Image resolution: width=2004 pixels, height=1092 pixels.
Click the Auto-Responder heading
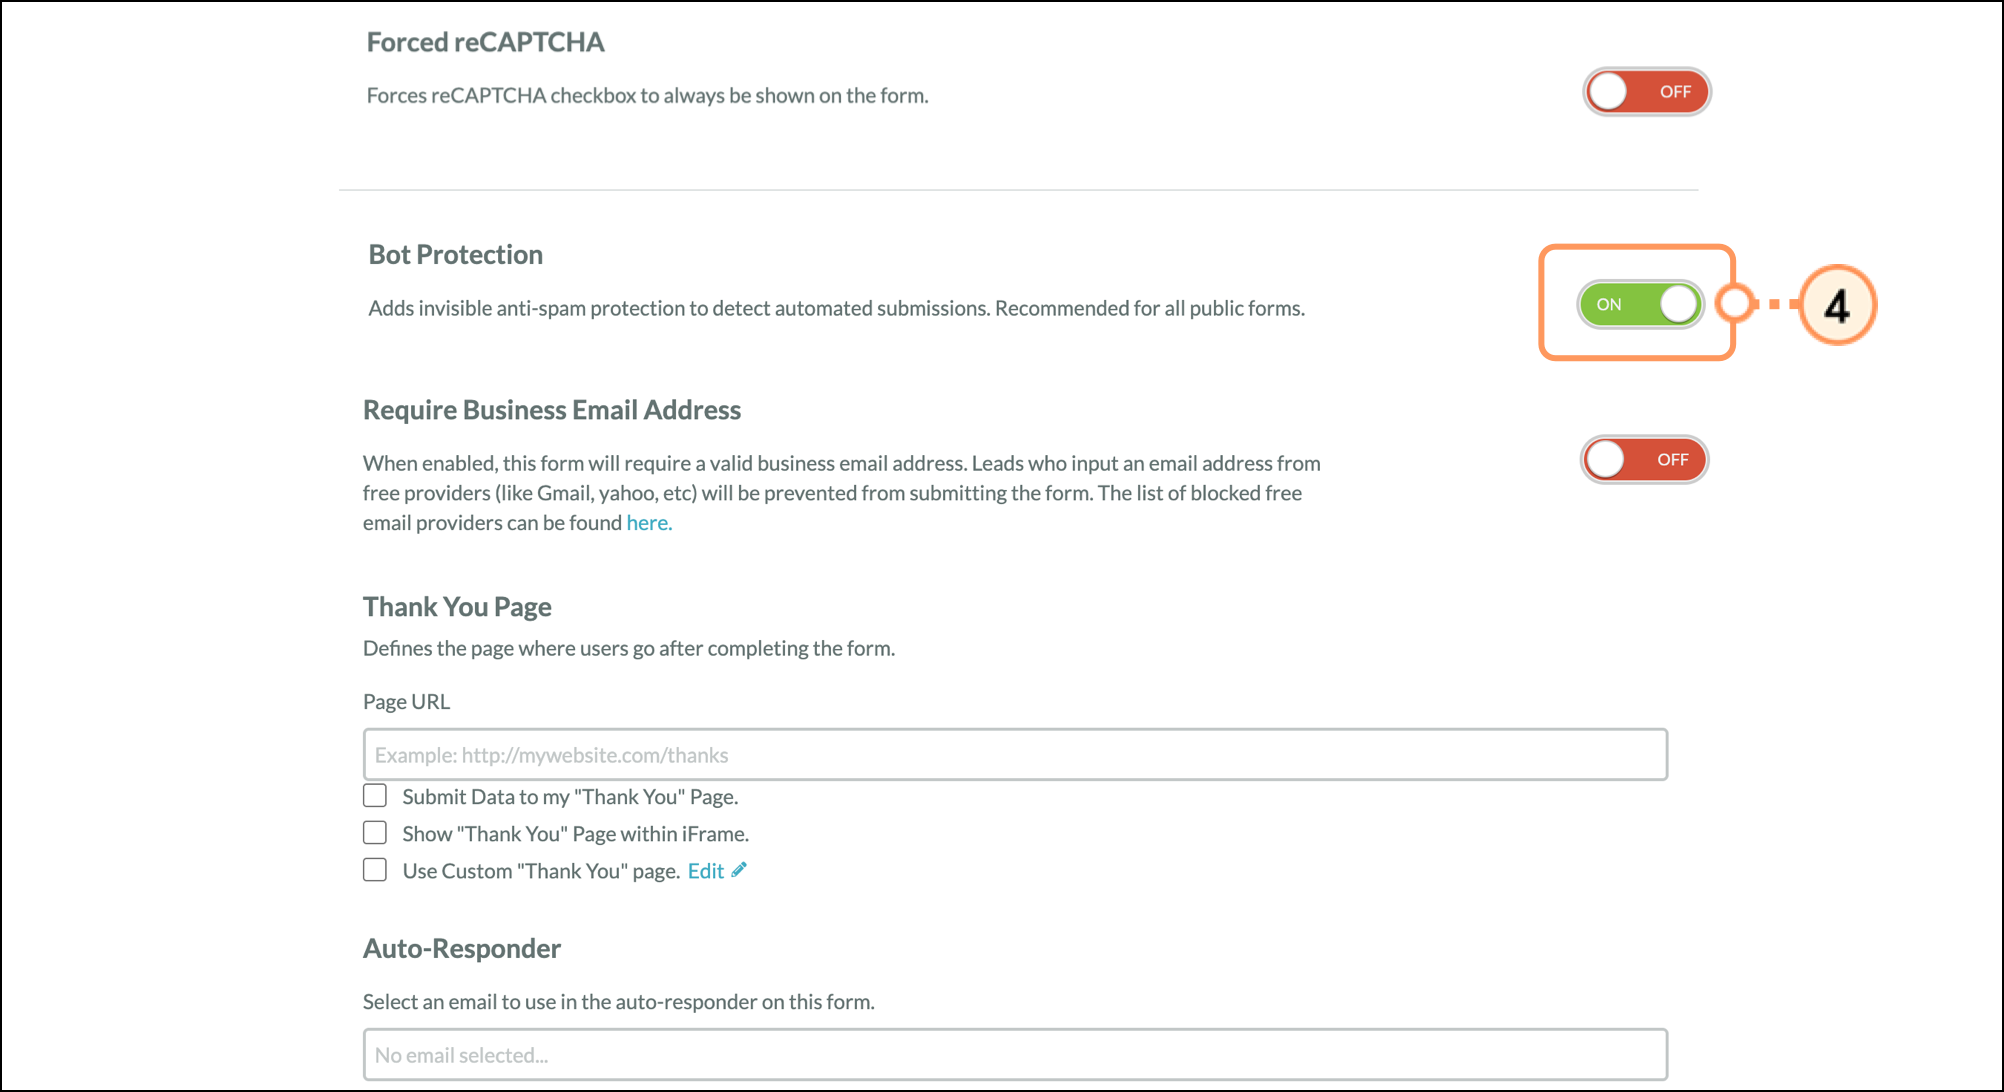(461, 948)
